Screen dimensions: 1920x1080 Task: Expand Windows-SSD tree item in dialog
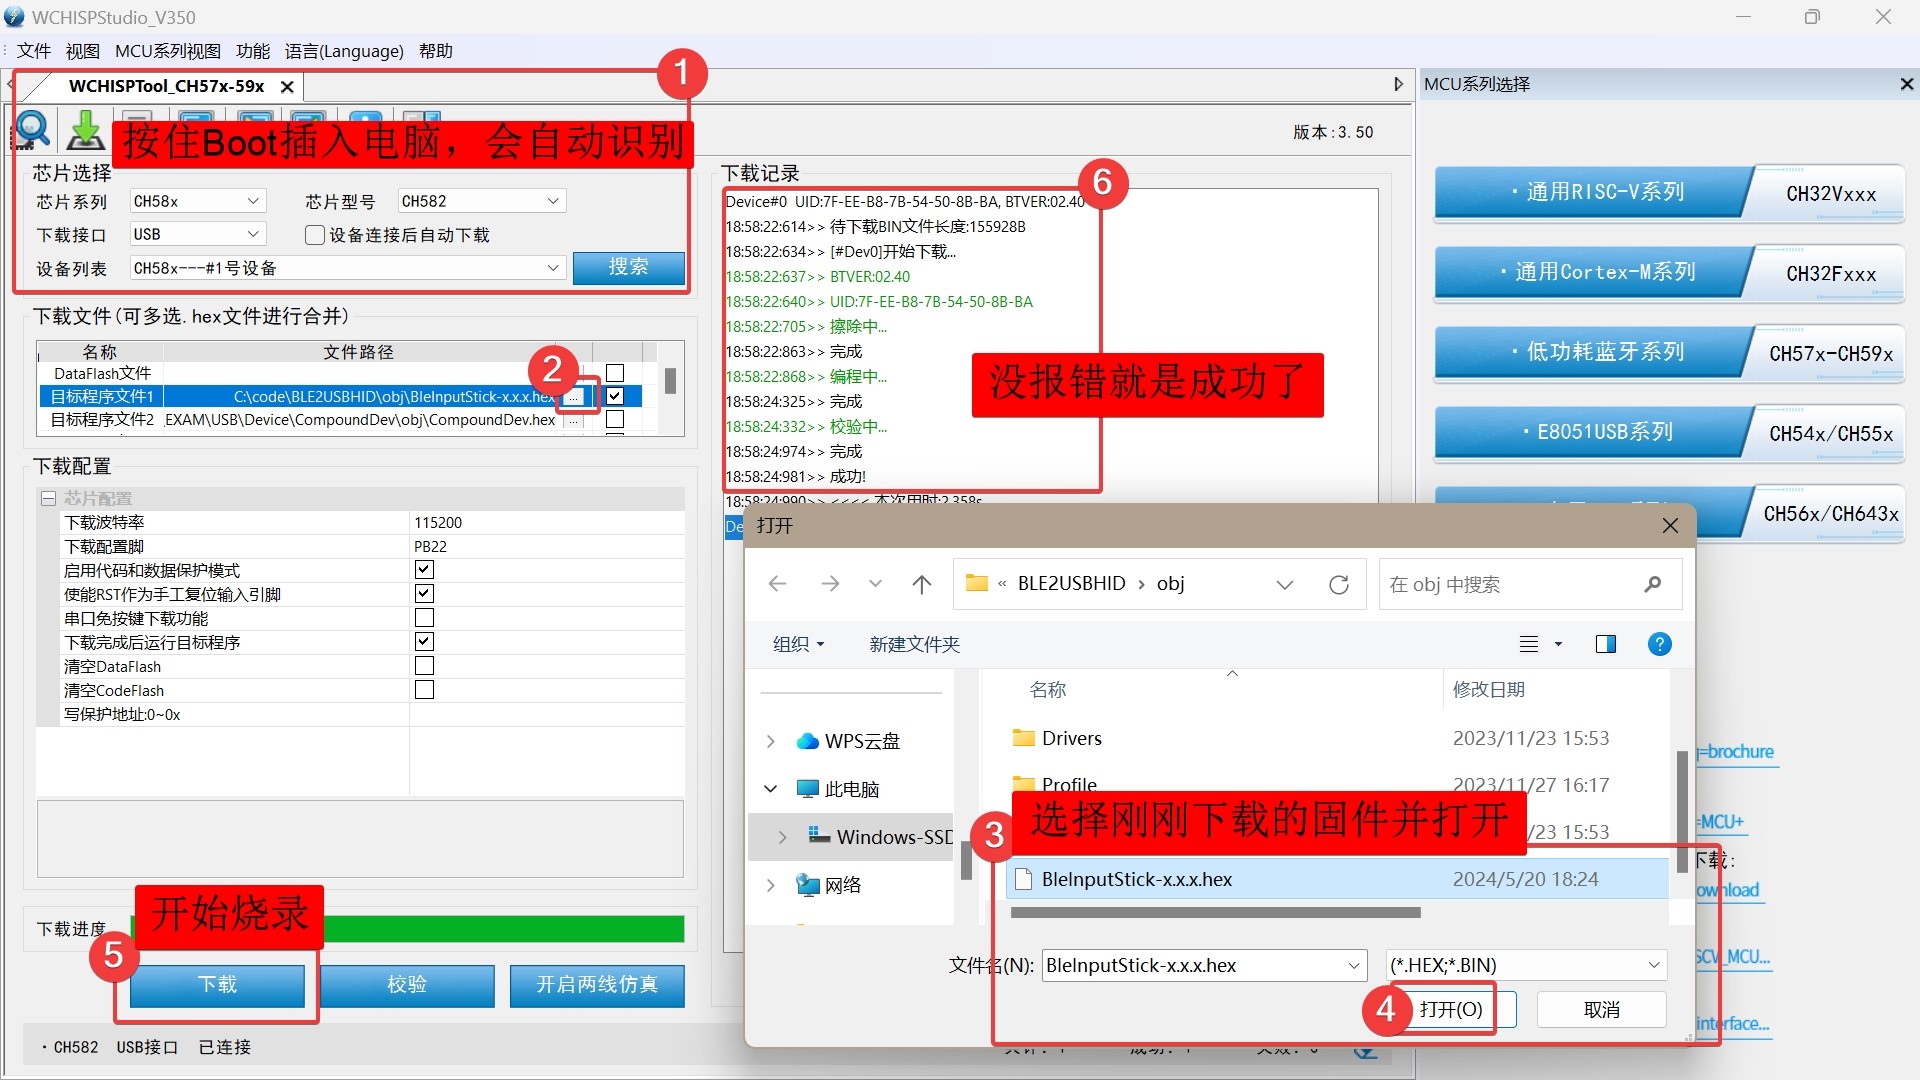coord(782,837)
